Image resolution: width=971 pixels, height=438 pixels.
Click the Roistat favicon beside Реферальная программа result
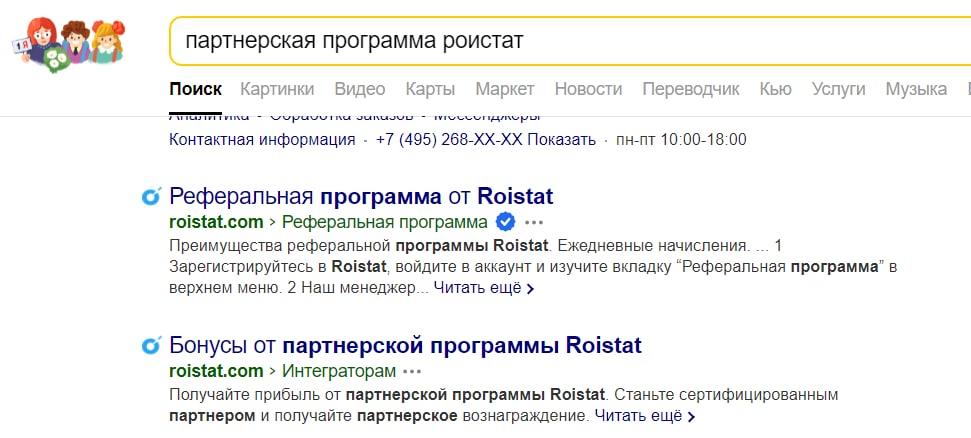click(151, 196)
